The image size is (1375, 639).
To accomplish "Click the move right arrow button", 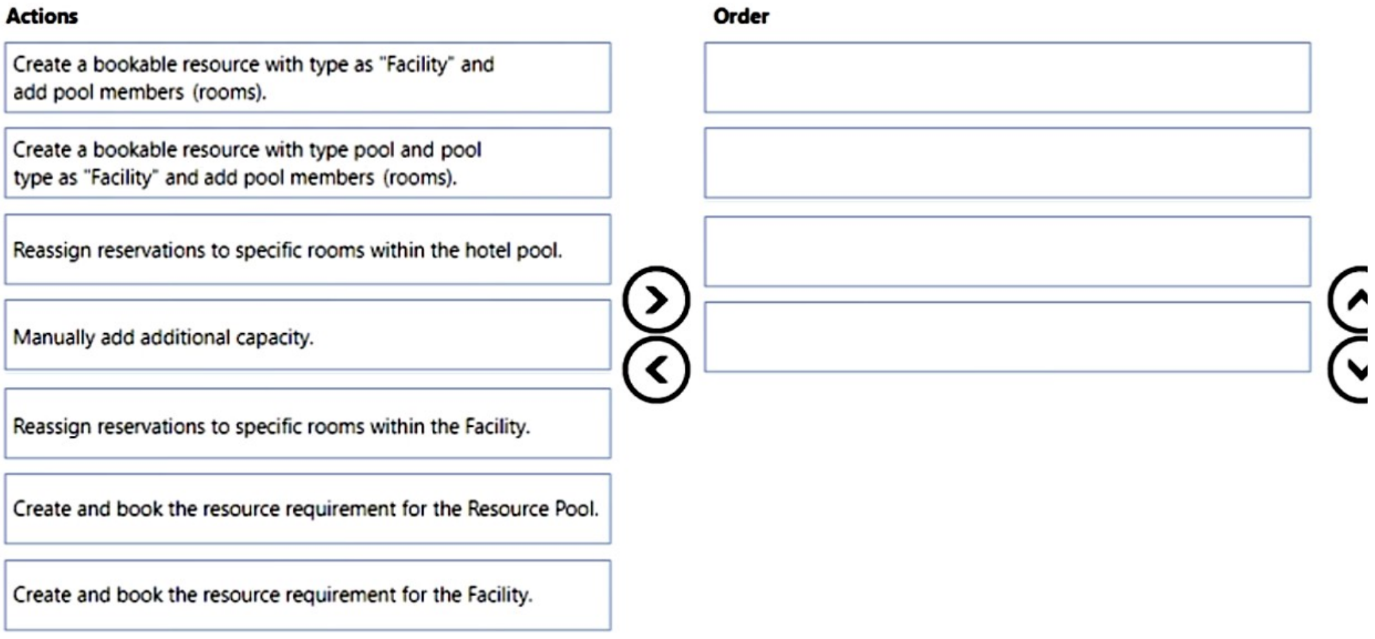I will (x=656, y=300).
